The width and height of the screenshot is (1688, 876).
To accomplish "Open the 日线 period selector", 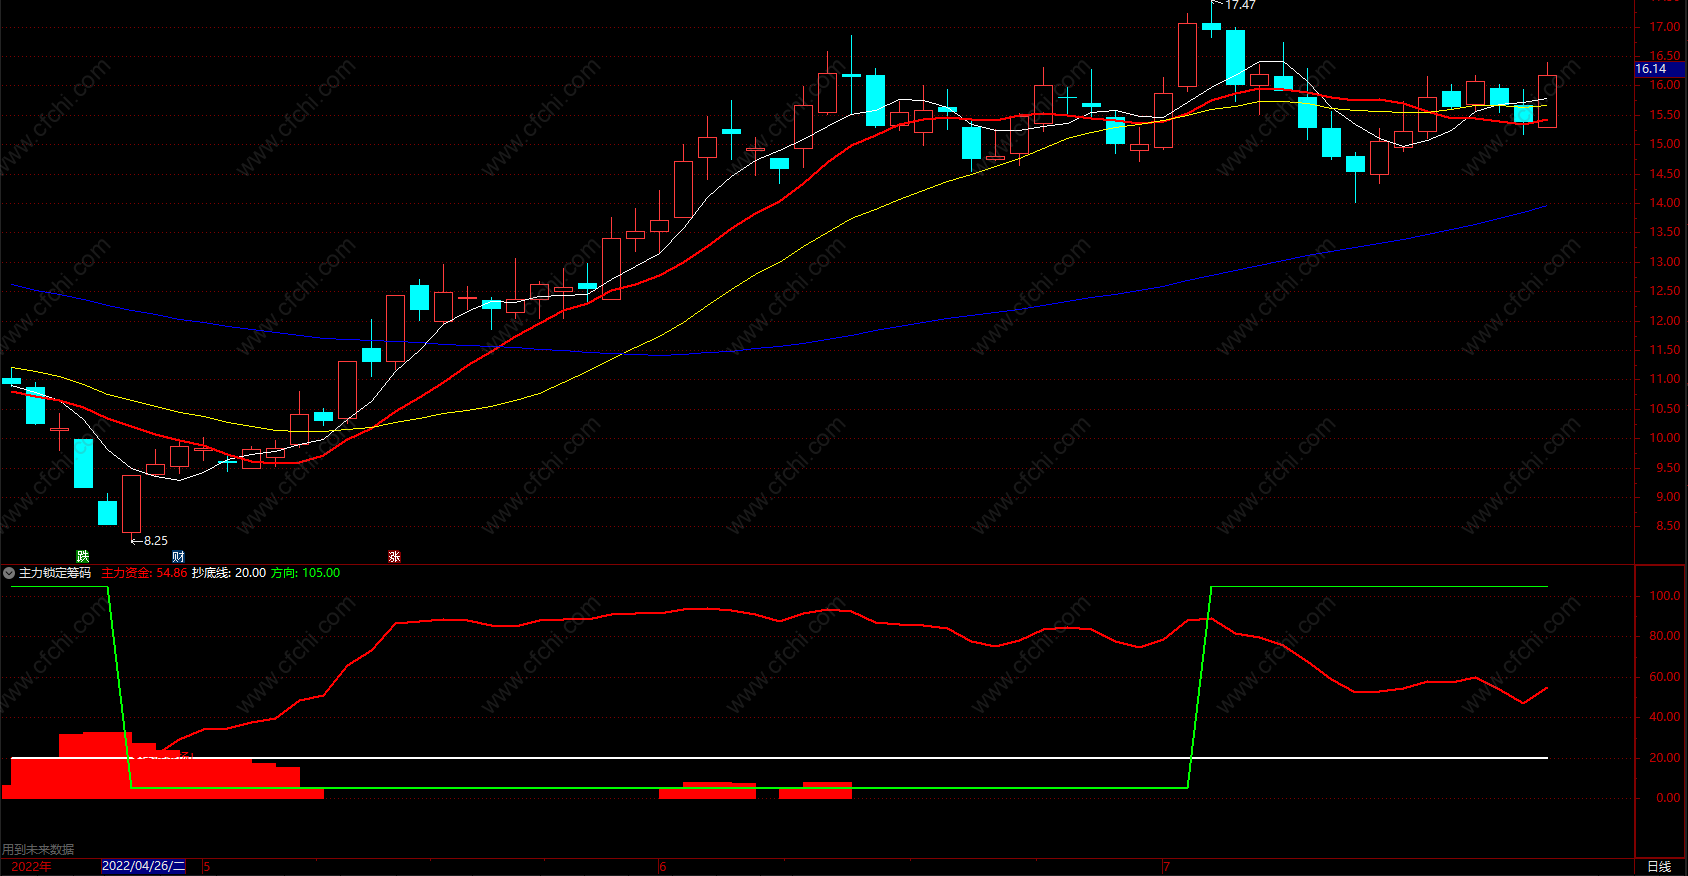I will (x=1659, y=866).
